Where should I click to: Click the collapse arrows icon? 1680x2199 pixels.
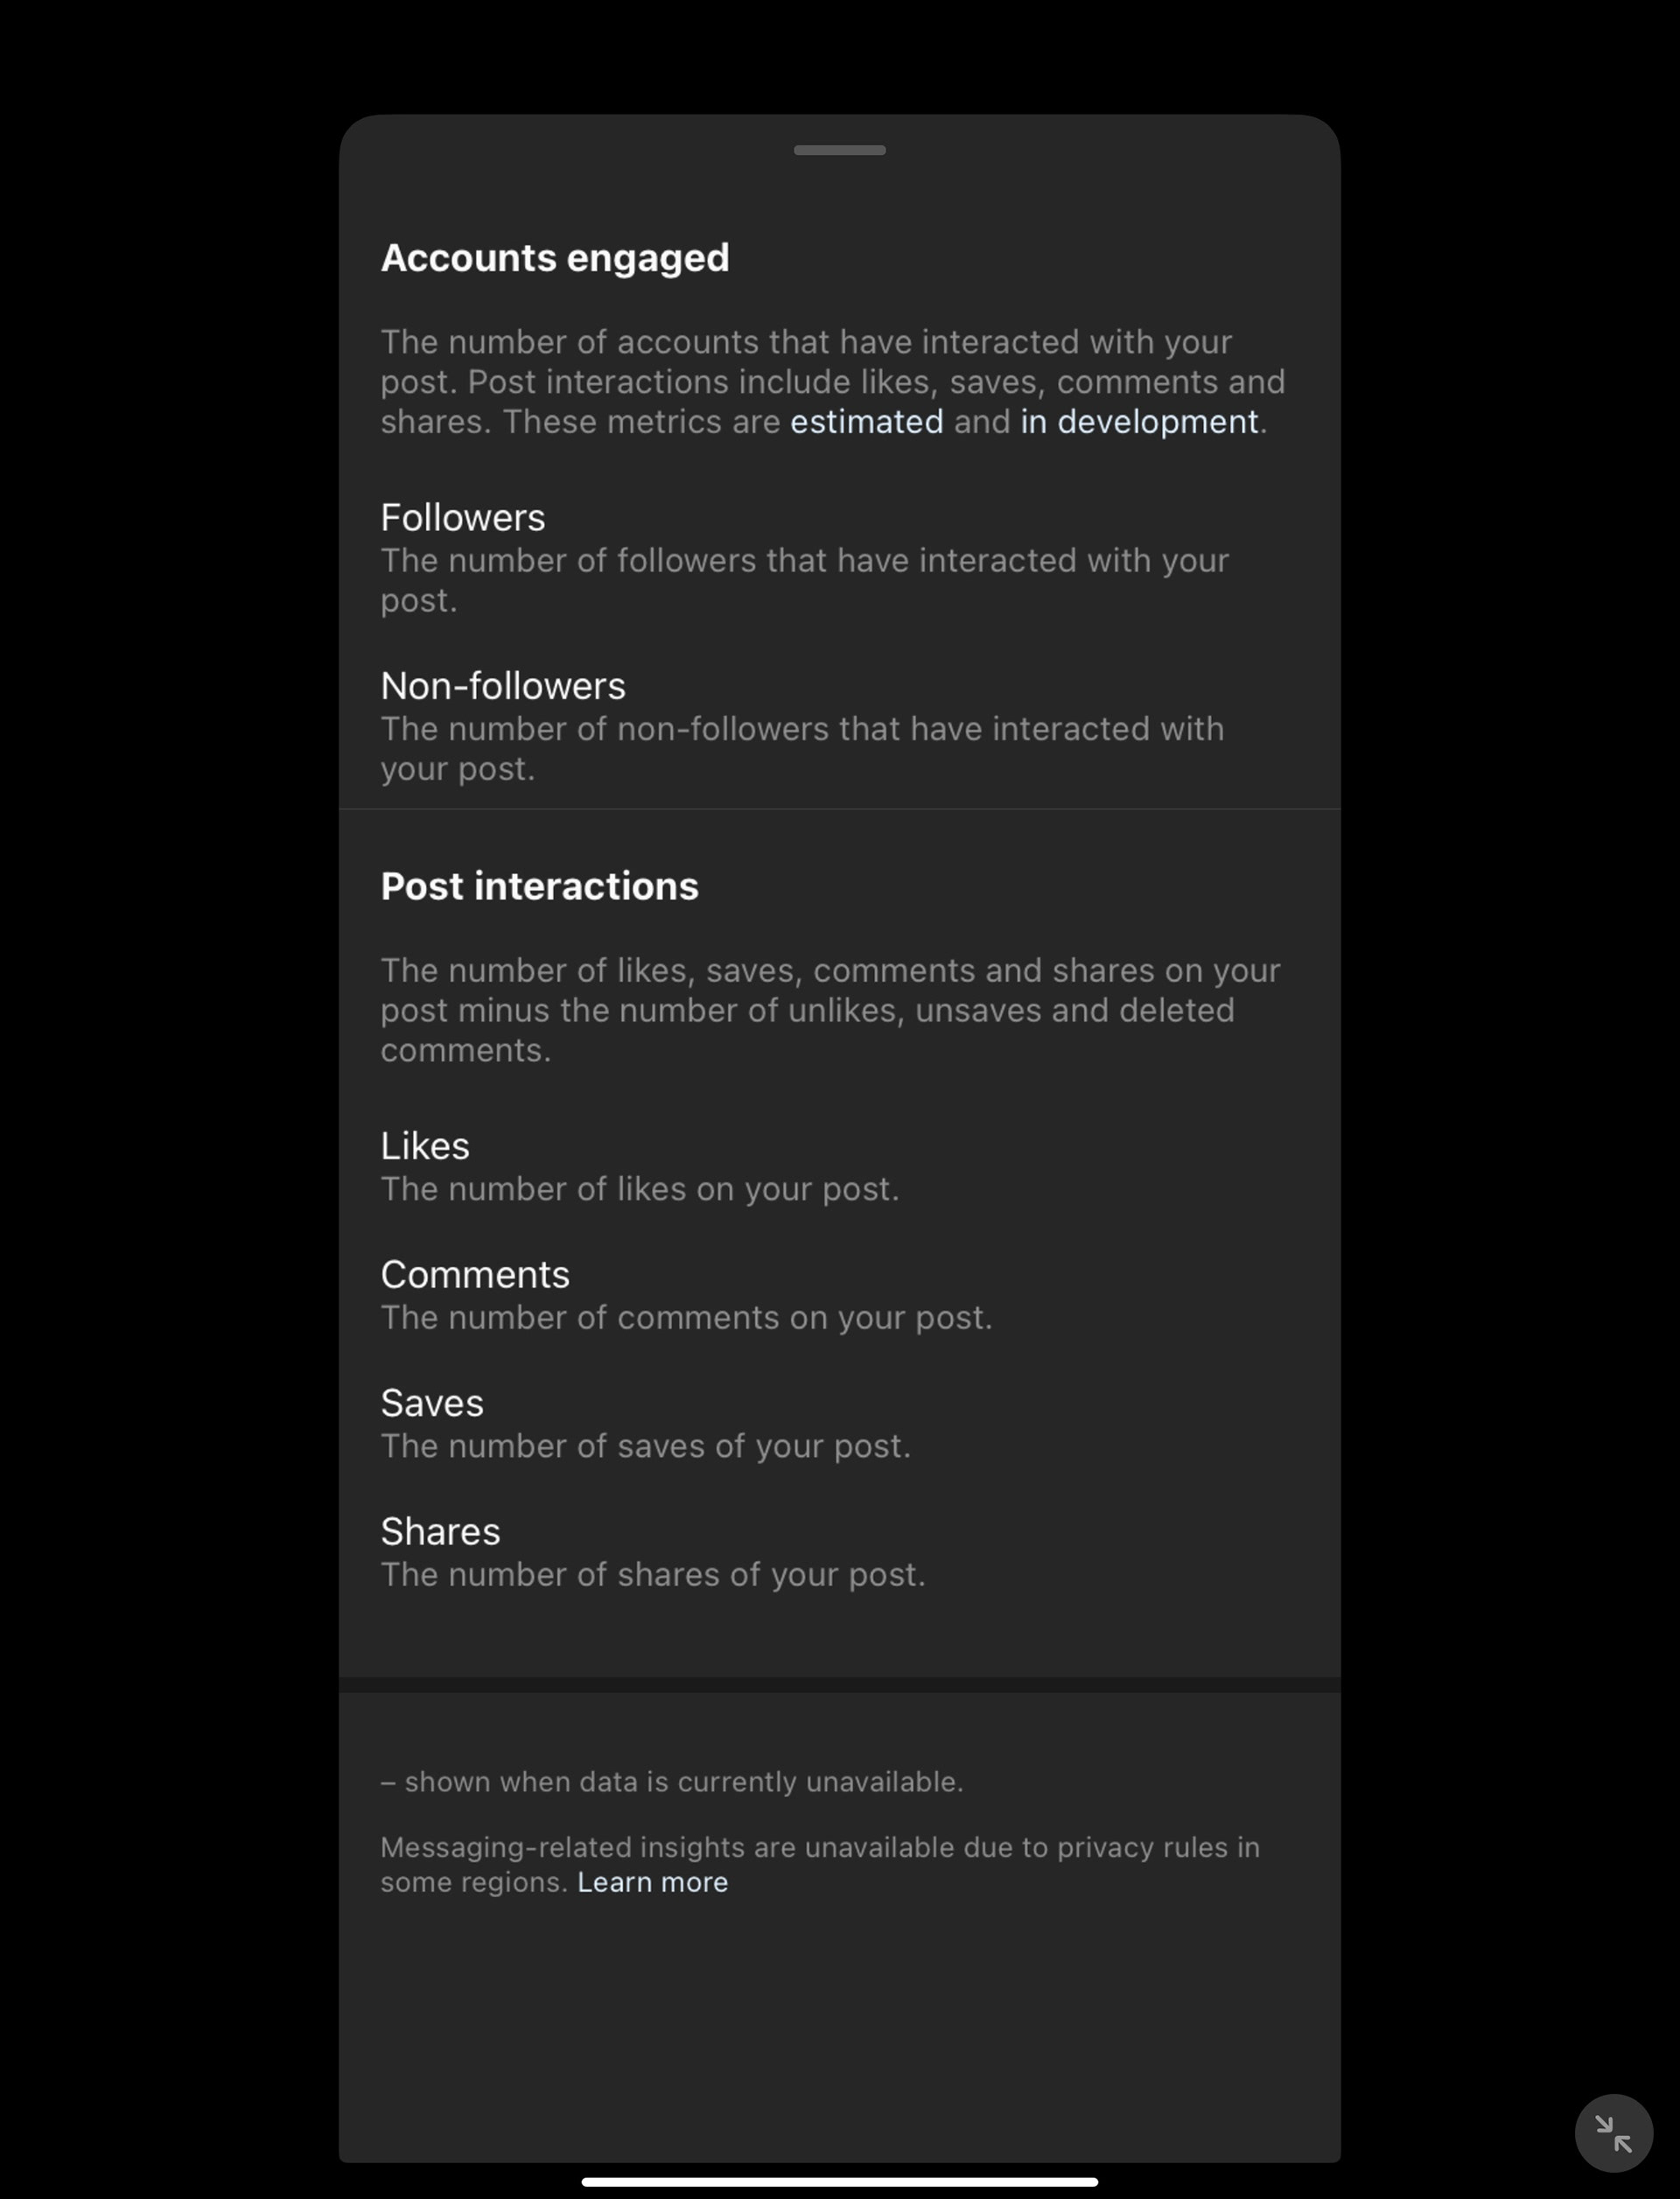point(1613,2133)
